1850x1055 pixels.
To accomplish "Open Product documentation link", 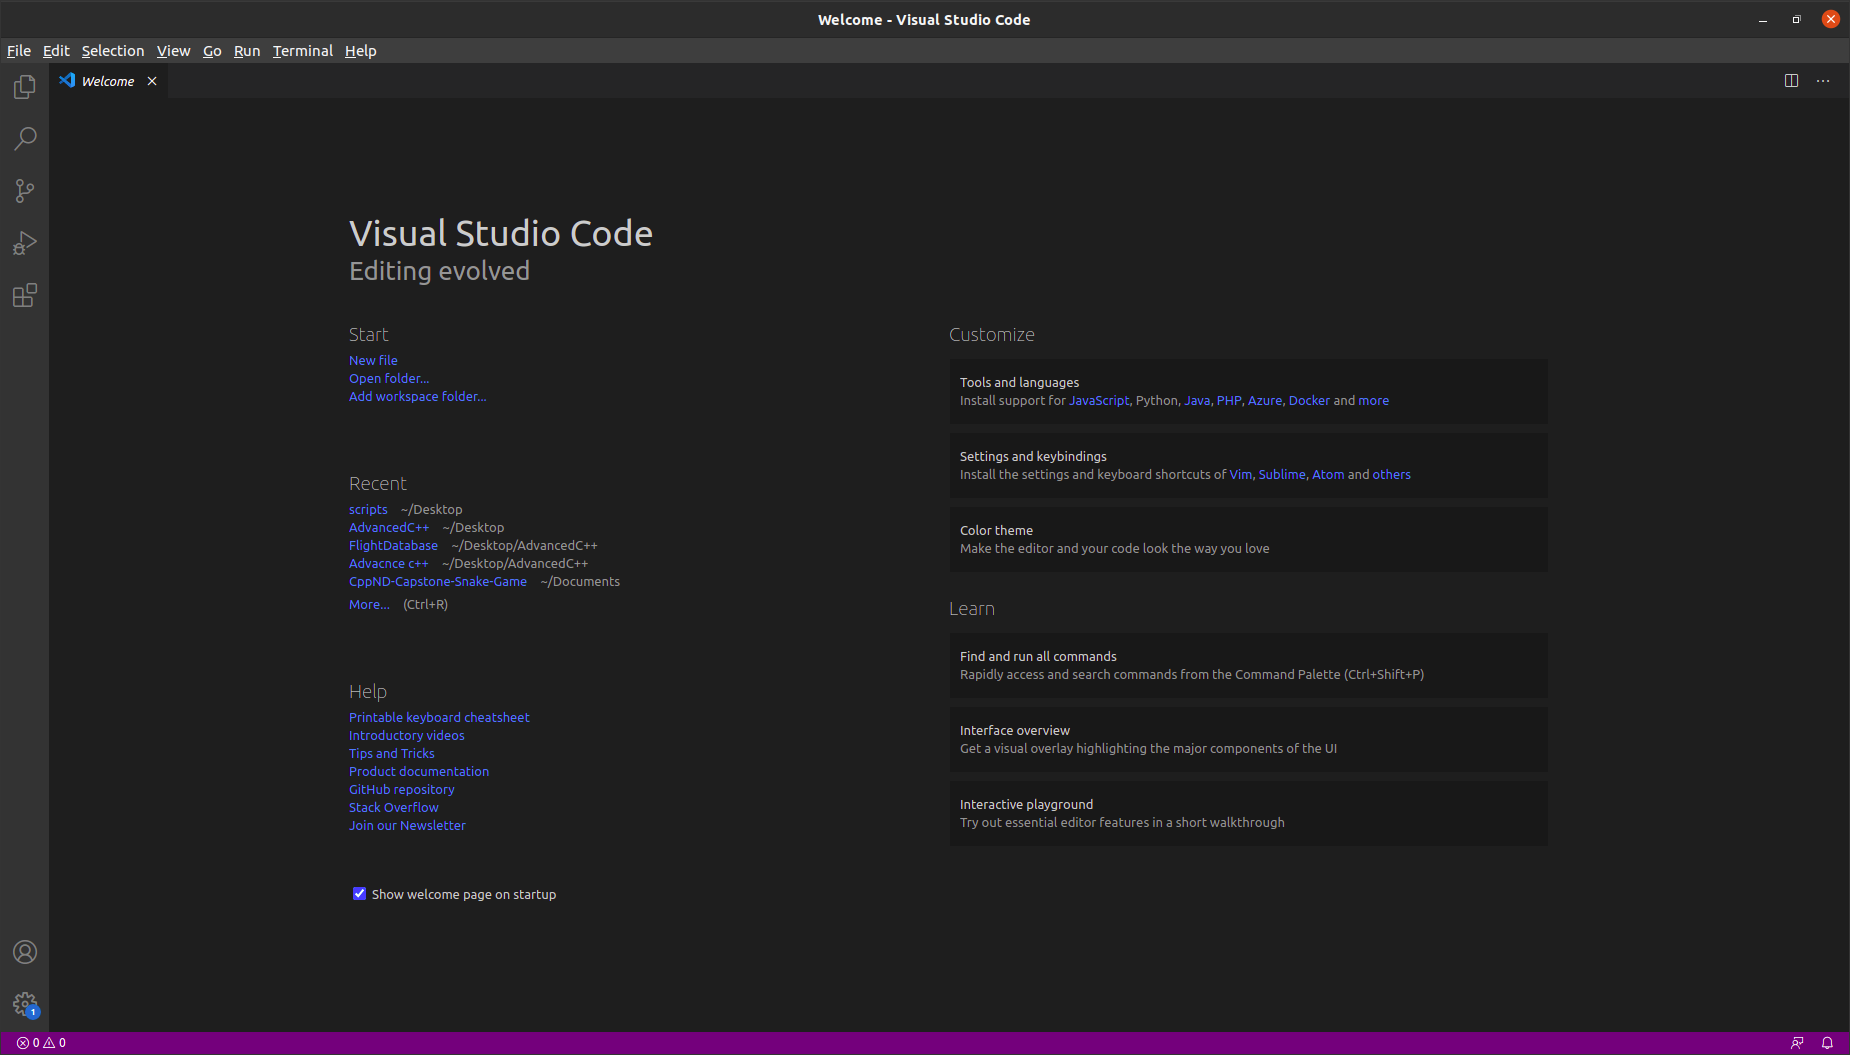I will point(419,771).
